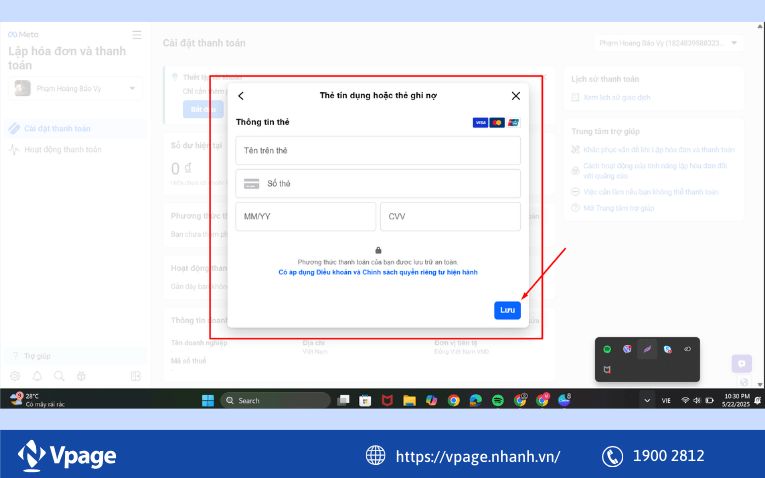Open Chính sách quyền riêng tư link
This screenshot has height=478, width=765.
tap(420, 272)
